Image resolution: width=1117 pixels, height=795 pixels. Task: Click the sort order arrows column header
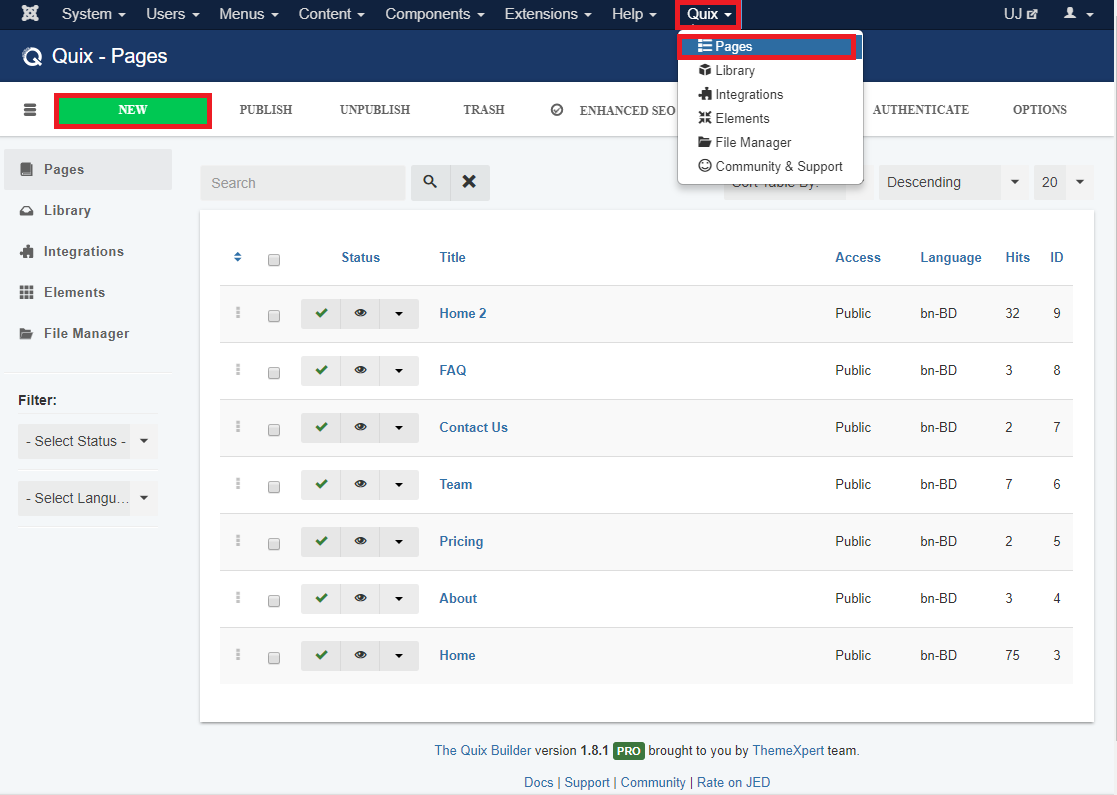pos(238,257)
